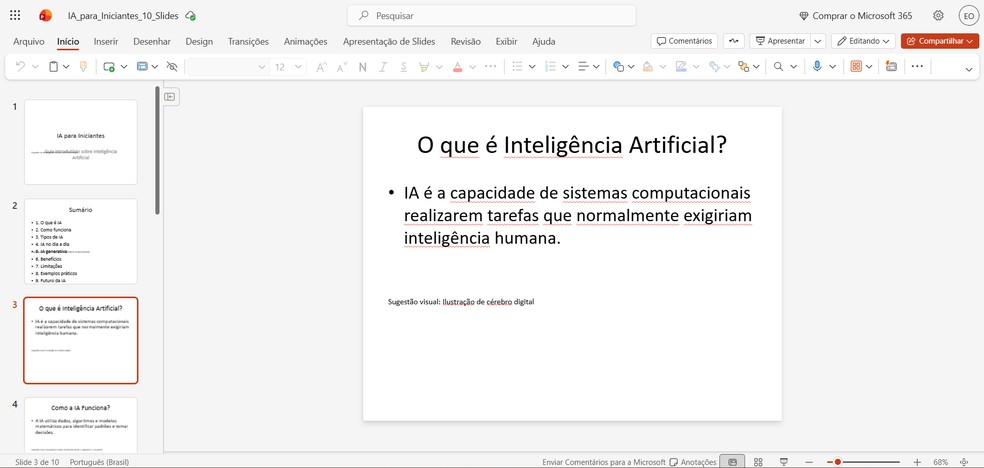The height and width of the screenshot is (468, 984).
Task: Click the New Slide icon
Action: [x=109, y=66]
